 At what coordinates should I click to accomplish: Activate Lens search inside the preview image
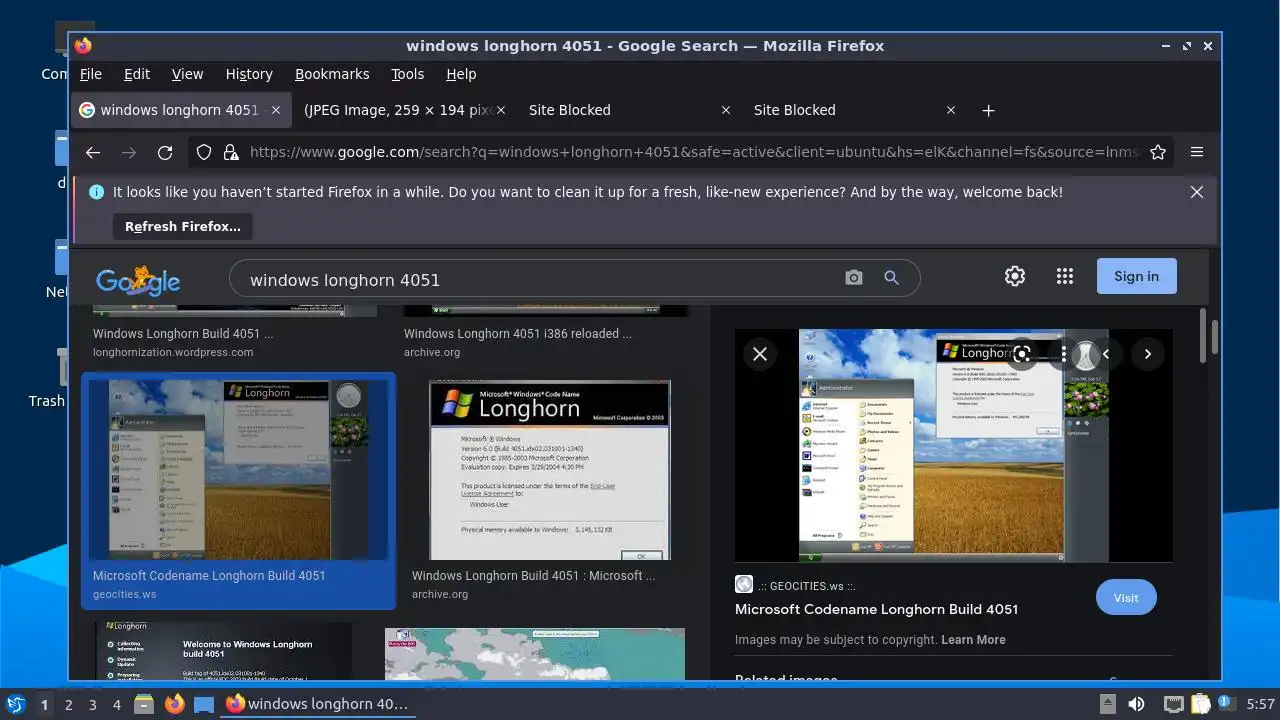coord(1022,354)
